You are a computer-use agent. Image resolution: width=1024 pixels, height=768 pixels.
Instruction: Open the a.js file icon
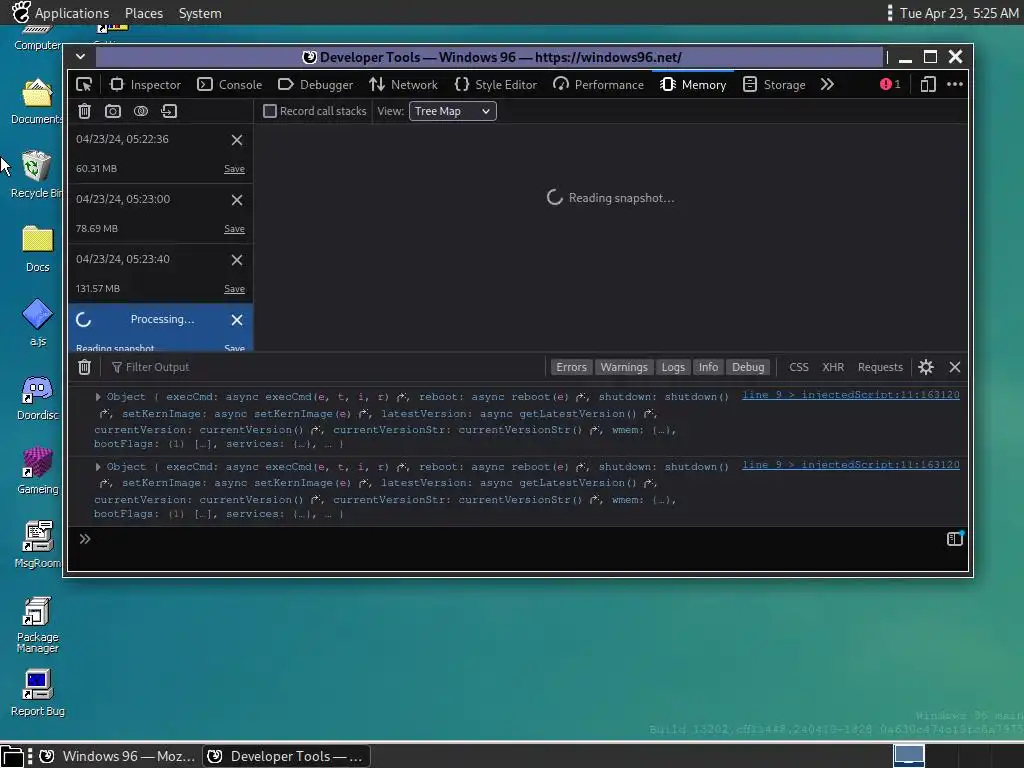[x=37, y=323]
